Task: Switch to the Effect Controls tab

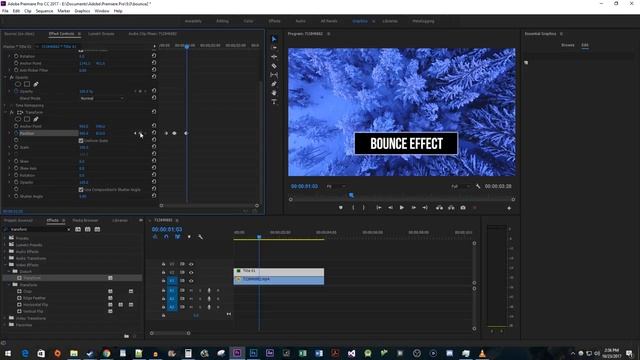Action: tap(61, 34)
